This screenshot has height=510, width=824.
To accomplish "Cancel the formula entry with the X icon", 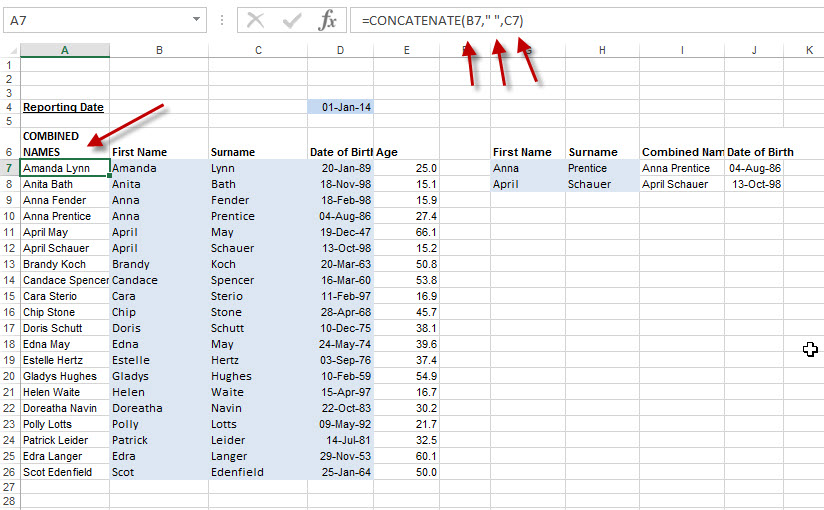I will click(x=255, y=21).
